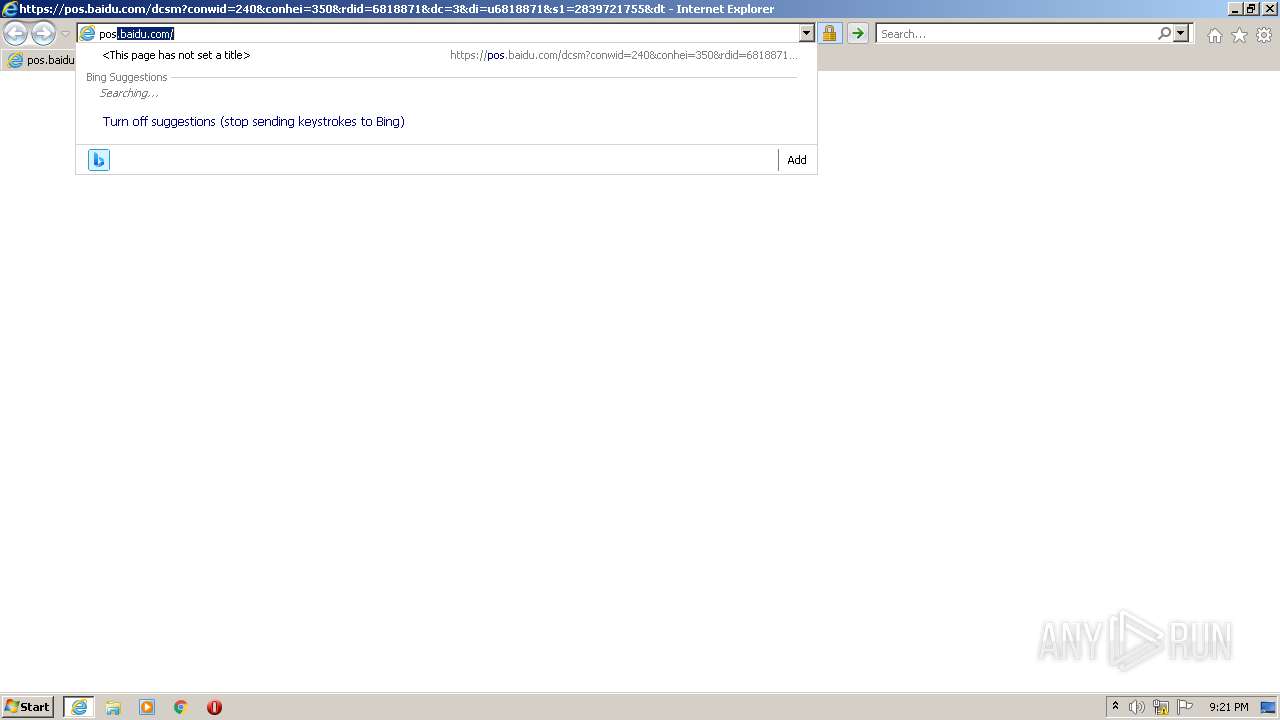
Task: Open the File Explorer folder taskbar icon
Action: [x=113, y=707]
